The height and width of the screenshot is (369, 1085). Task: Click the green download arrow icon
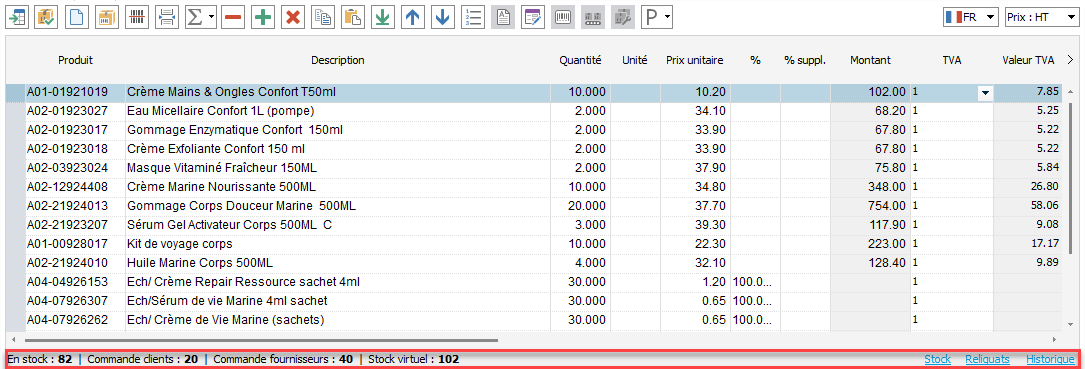click(x=383, y=17)
